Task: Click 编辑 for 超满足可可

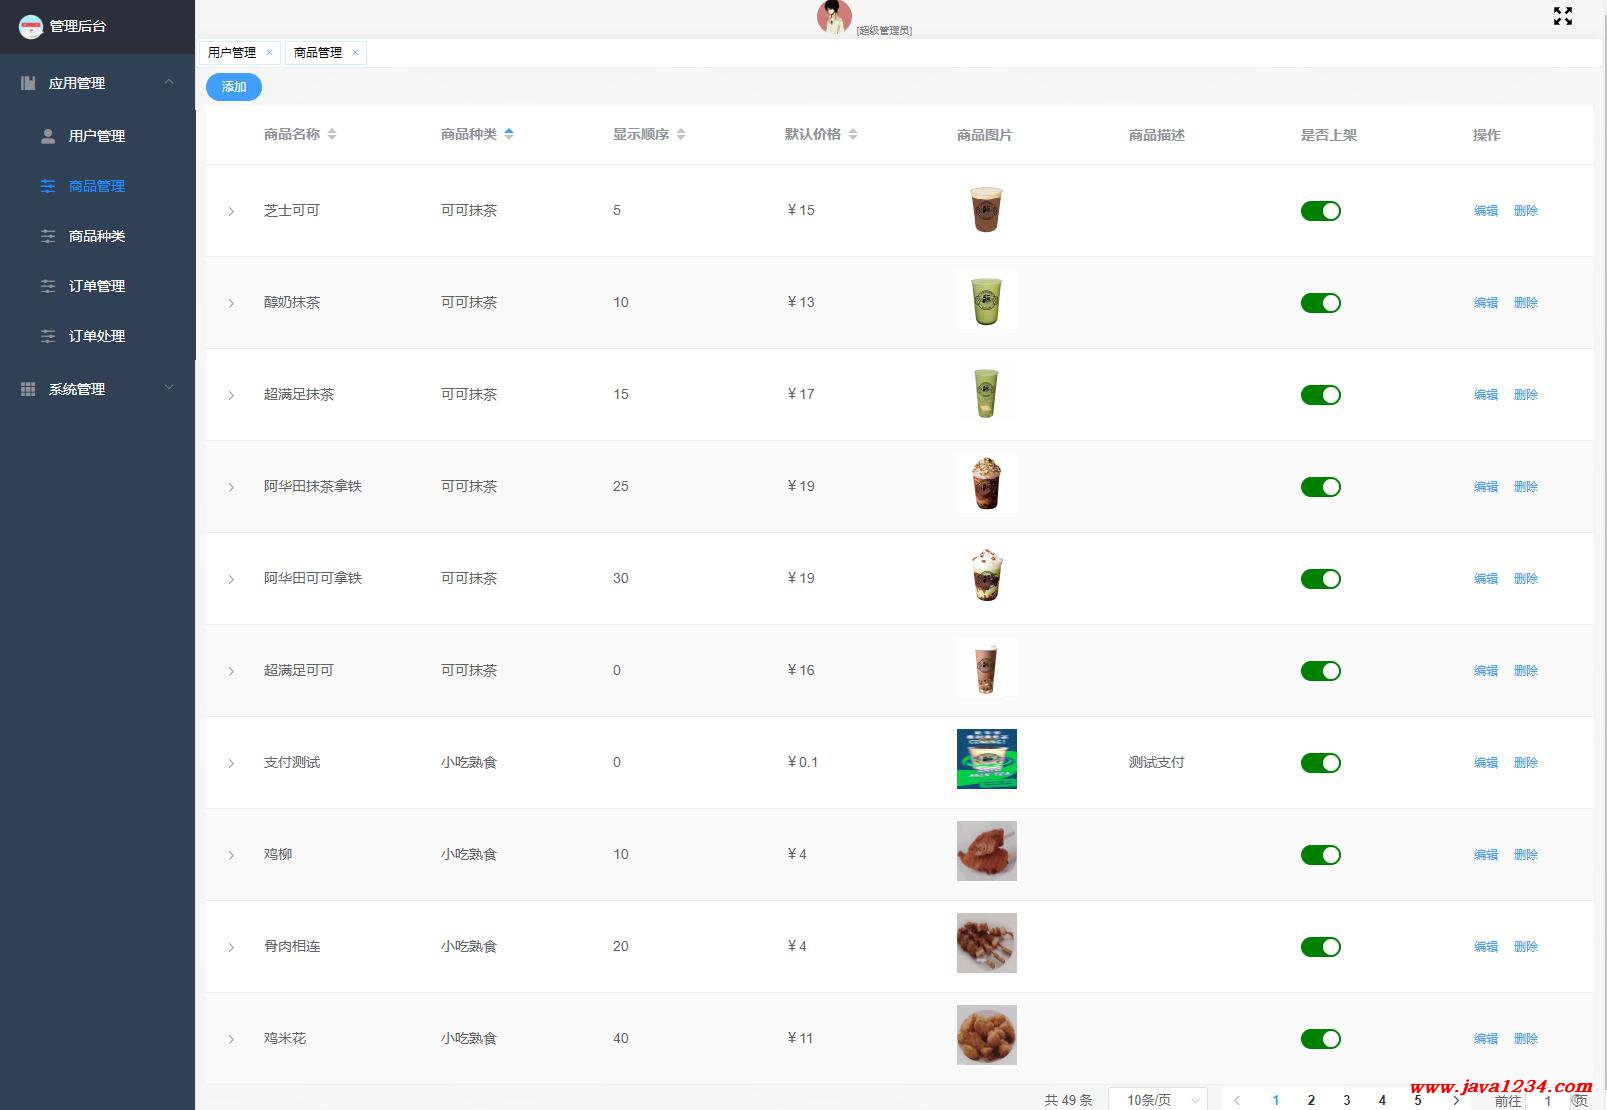Action: point(1486,671)
